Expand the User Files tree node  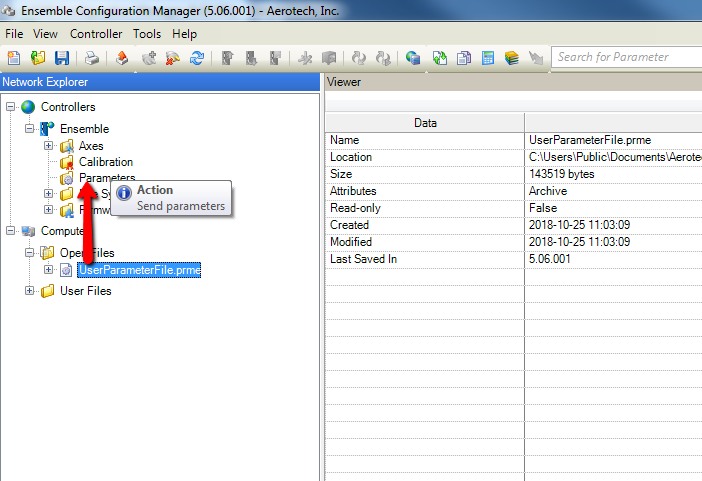pos(31,291)
